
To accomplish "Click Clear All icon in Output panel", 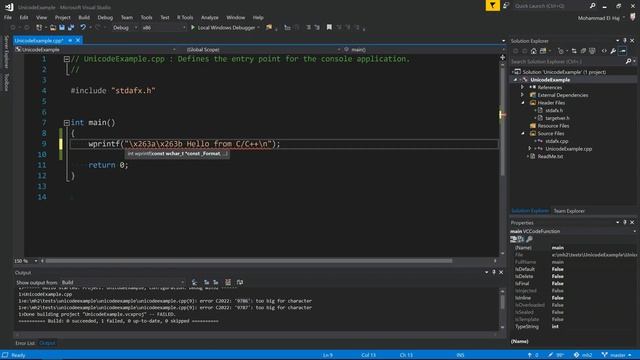I will (x=228, y=282).
